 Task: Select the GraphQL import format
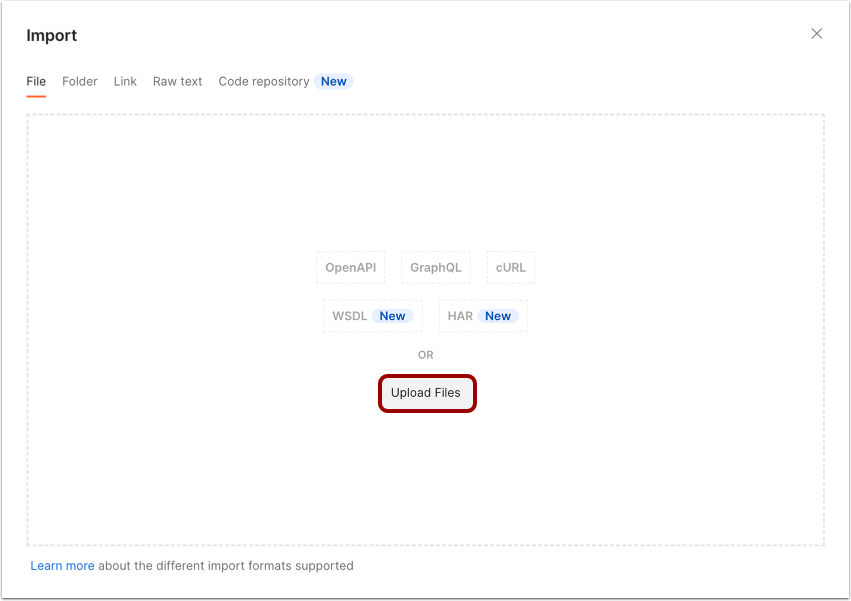(435, 267)
